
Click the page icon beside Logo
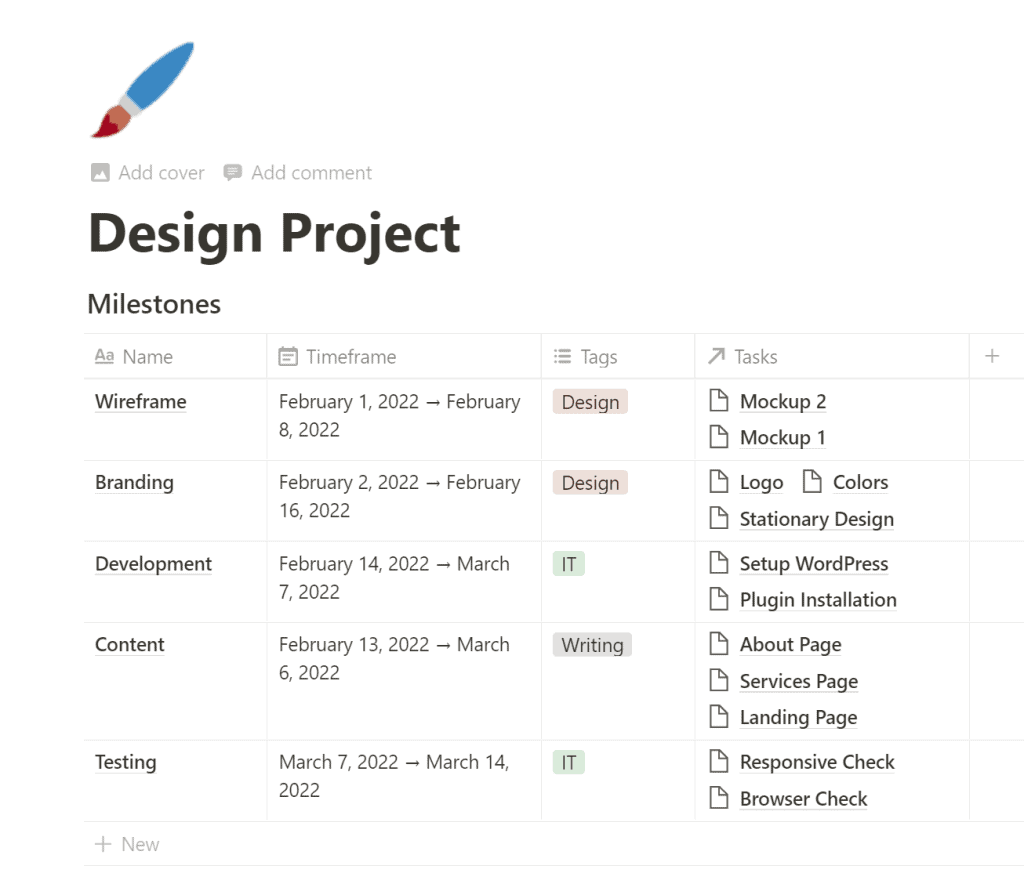720,482
